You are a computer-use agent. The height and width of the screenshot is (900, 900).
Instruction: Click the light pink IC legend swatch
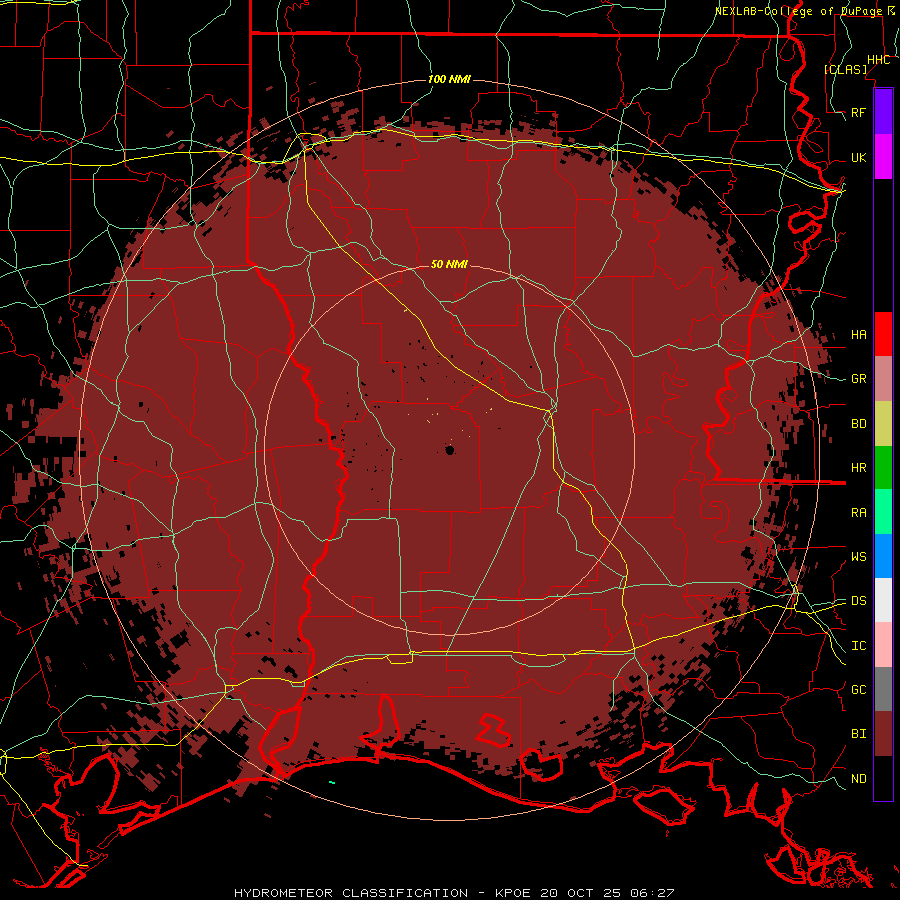click(883, 645)
